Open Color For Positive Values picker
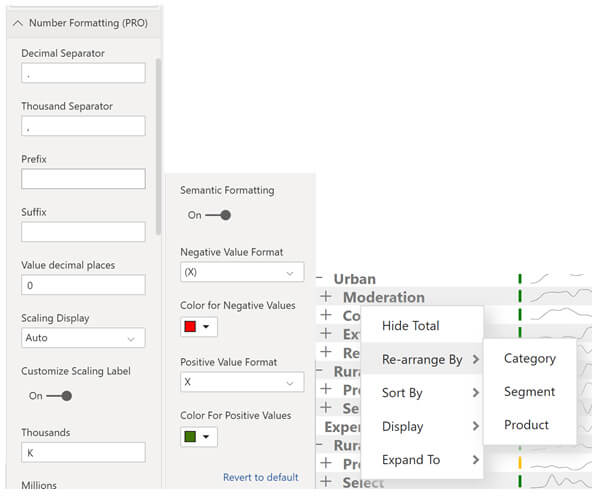Screen dimensions: 598x496 pos(199,437)
